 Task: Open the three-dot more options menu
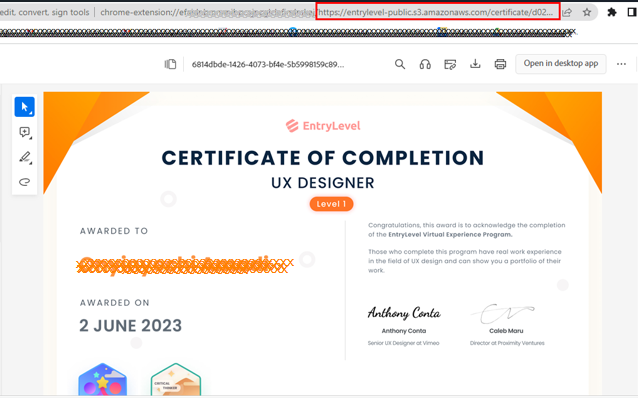621,64
